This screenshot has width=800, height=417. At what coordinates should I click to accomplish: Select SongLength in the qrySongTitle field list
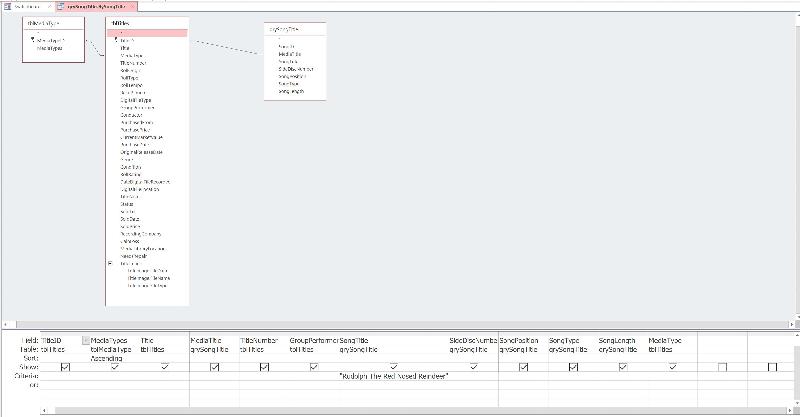(291, 91)
